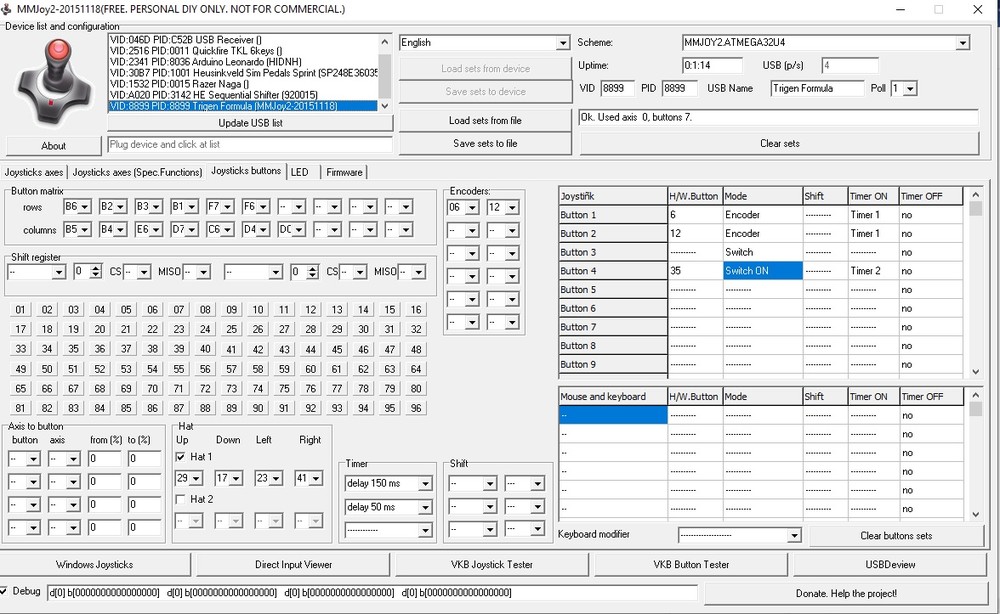Select button number 35 in grid
Image resolution: width=1000 pixels, height=614 pixels.
pos(73,350)
